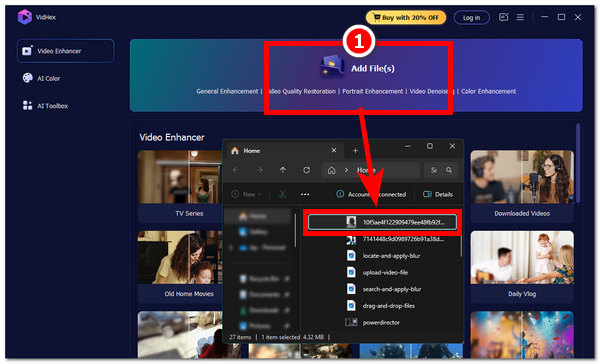Image resolution: width=600 pixels, height=364 pixels.
Task: Select Portrait Enhancement text
Action: tap(372, 91)
